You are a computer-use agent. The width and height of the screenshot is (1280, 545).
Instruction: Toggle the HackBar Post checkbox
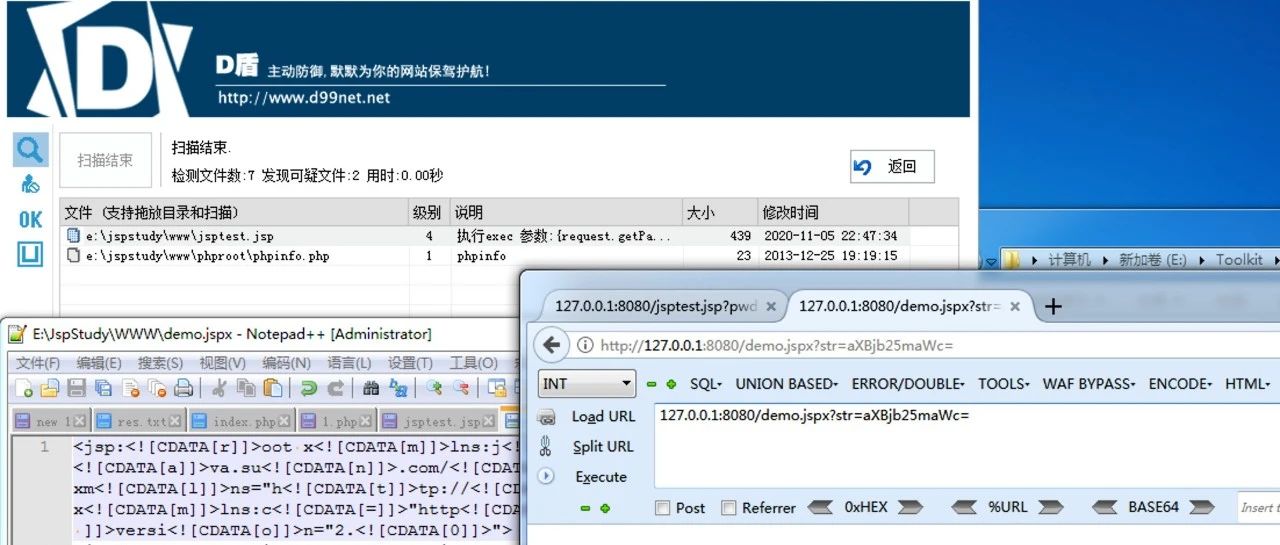pos(662,508)
